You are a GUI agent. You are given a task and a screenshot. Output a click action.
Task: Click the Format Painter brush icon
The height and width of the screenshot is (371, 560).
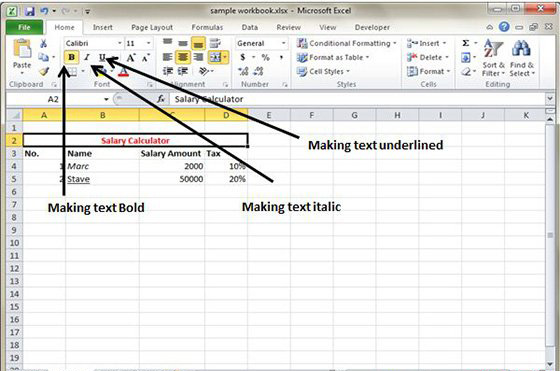pos(44,71)
